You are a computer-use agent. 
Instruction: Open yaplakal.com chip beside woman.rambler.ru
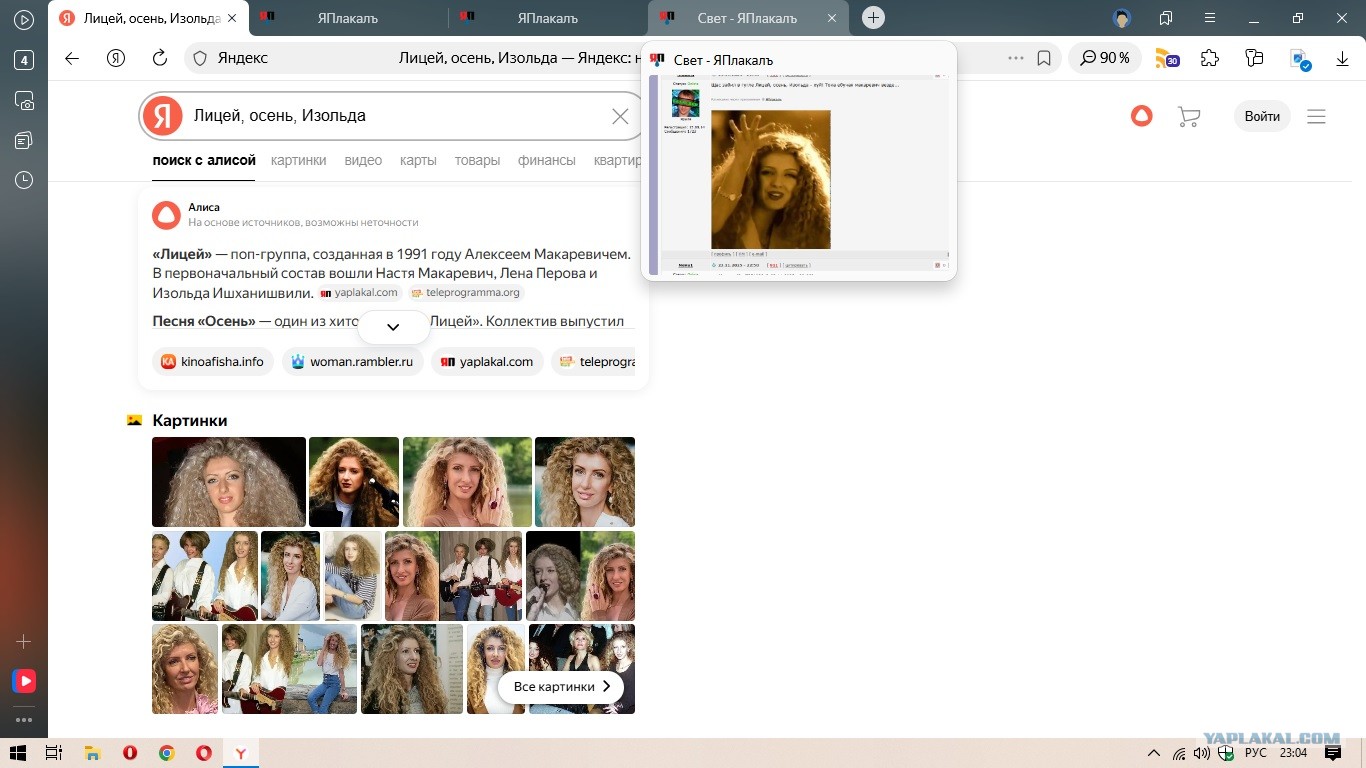(x=487, y=361)
